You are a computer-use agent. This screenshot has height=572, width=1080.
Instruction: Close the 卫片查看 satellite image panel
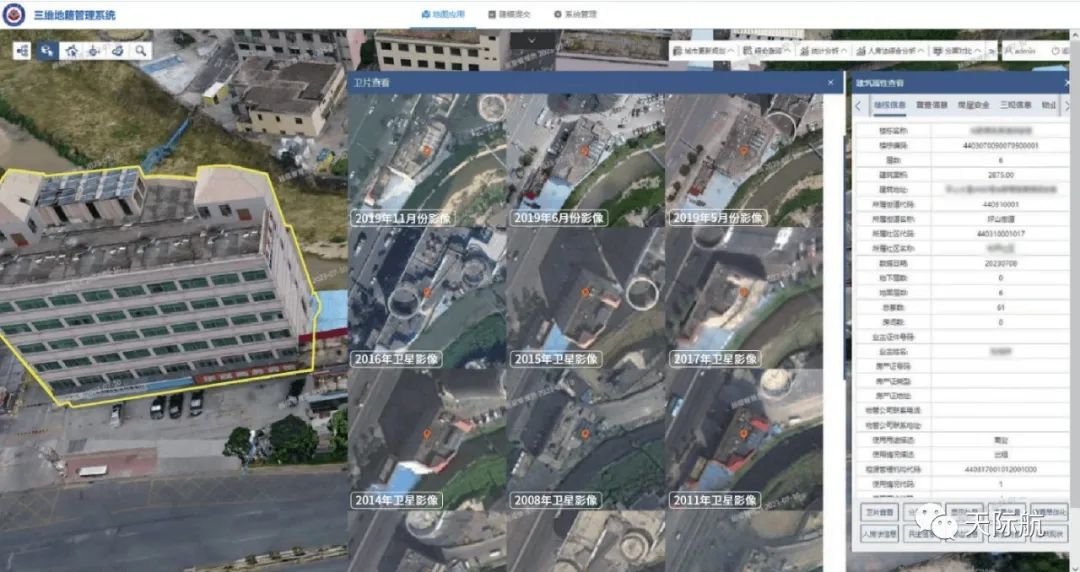[x=830, y=83]
